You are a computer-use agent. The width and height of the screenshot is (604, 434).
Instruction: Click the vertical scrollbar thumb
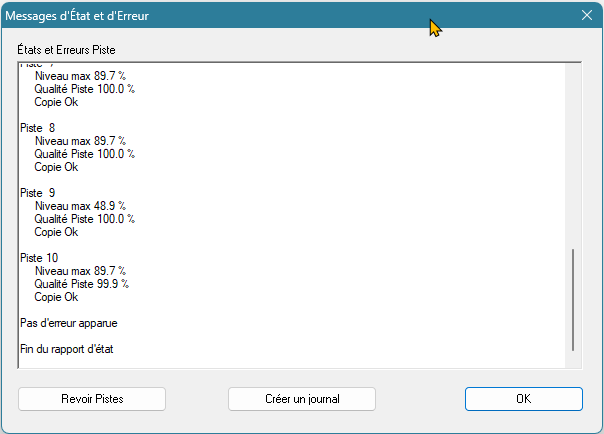[x=573, y=300]
